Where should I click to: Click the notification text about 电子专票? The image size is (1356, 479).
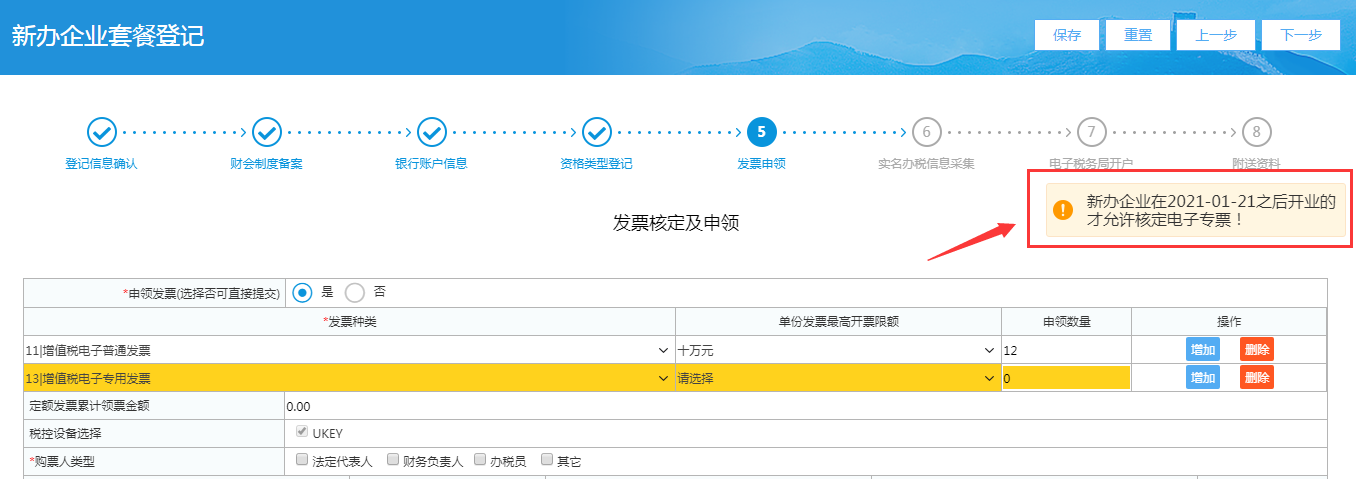click(x=1211, y=210)
